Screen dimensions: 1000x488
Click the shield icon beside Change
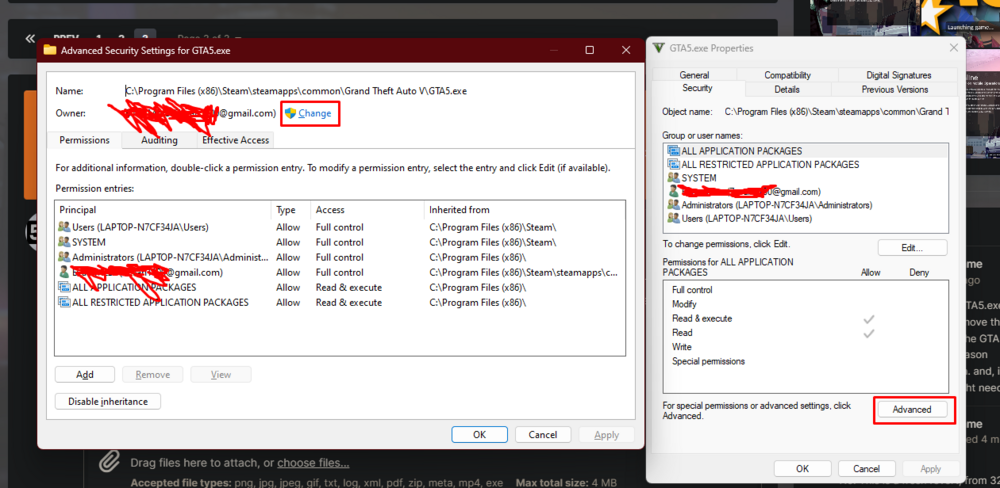pyautogui.click(x=291, y=113)
